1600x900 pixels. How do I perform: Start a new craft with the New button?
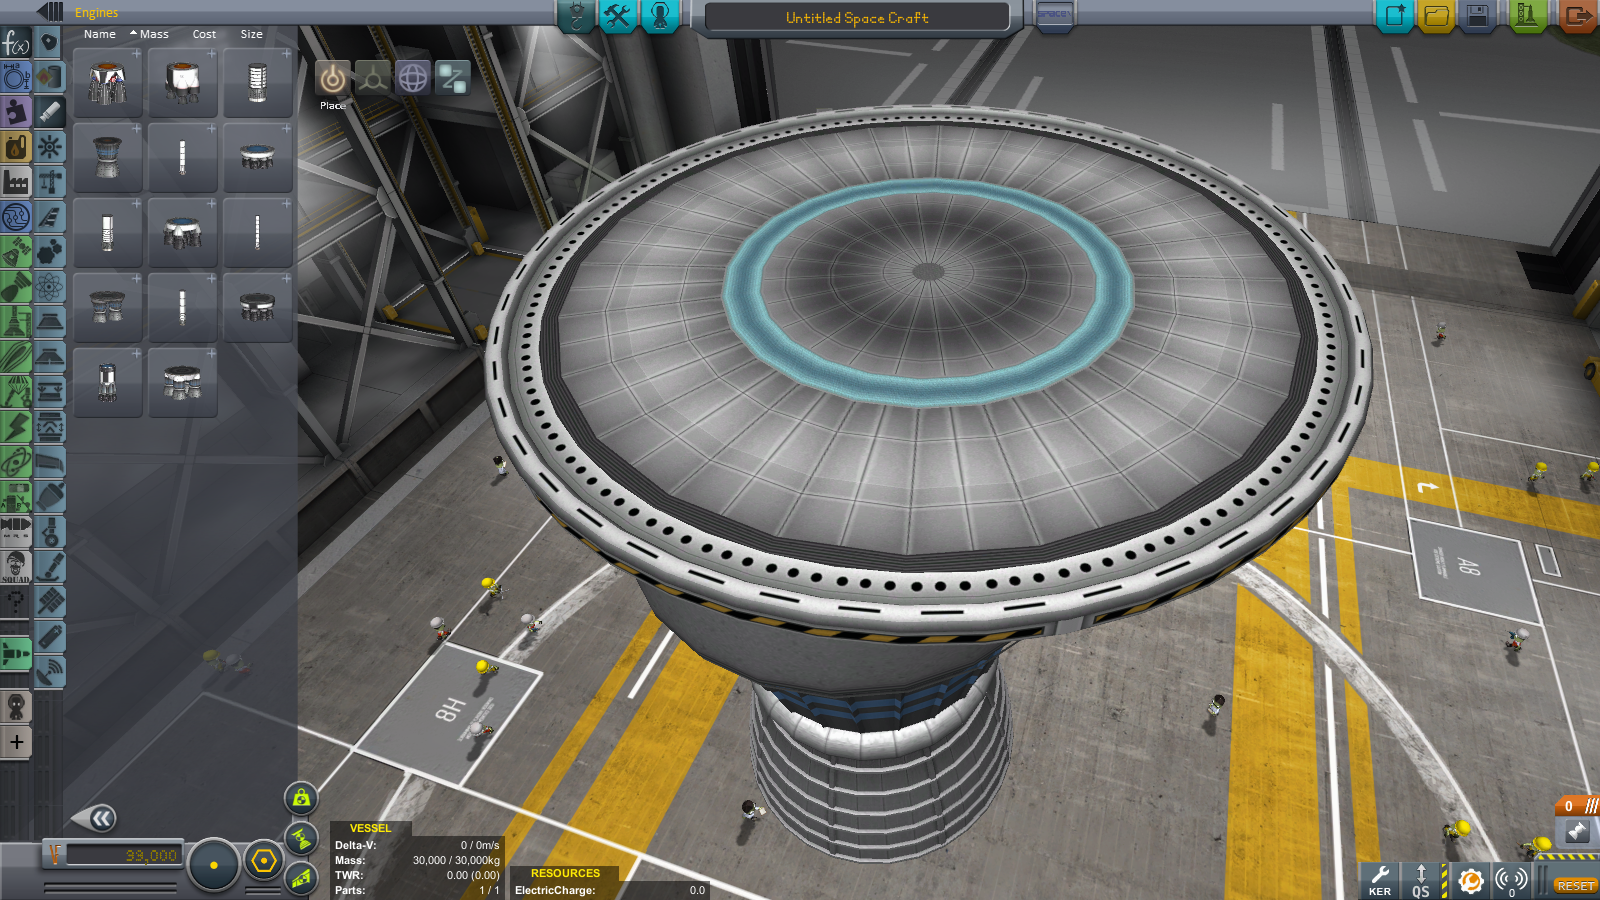pyautogui.click(x=1395, y=15)
